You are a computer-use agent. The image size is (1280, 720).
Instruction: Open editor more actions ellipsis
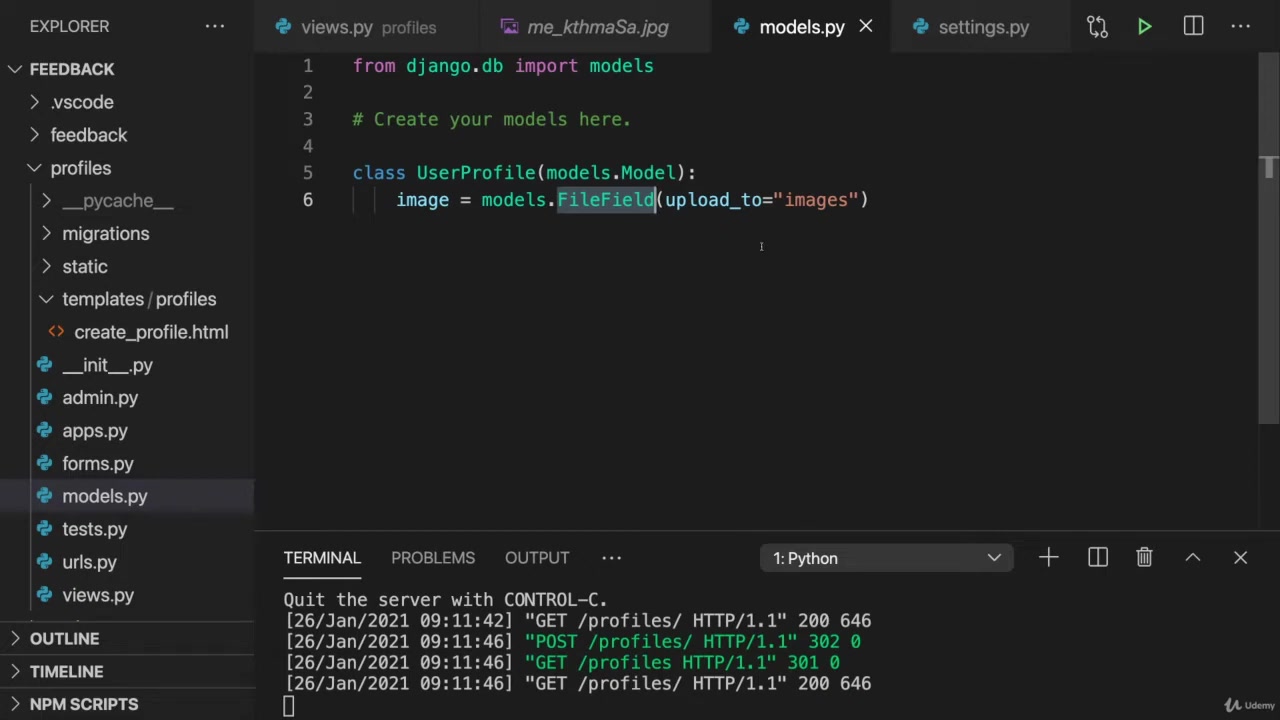[1241, 27]
